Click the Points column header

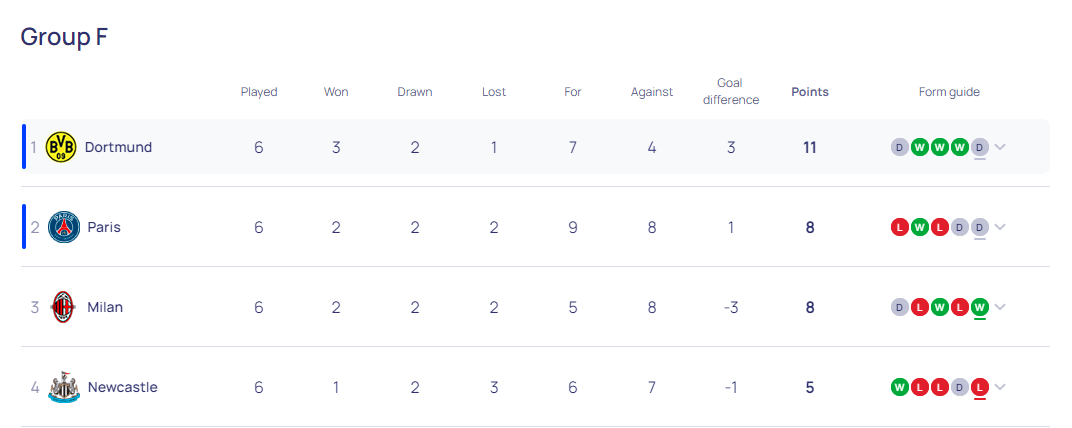(x=810, y=92)
